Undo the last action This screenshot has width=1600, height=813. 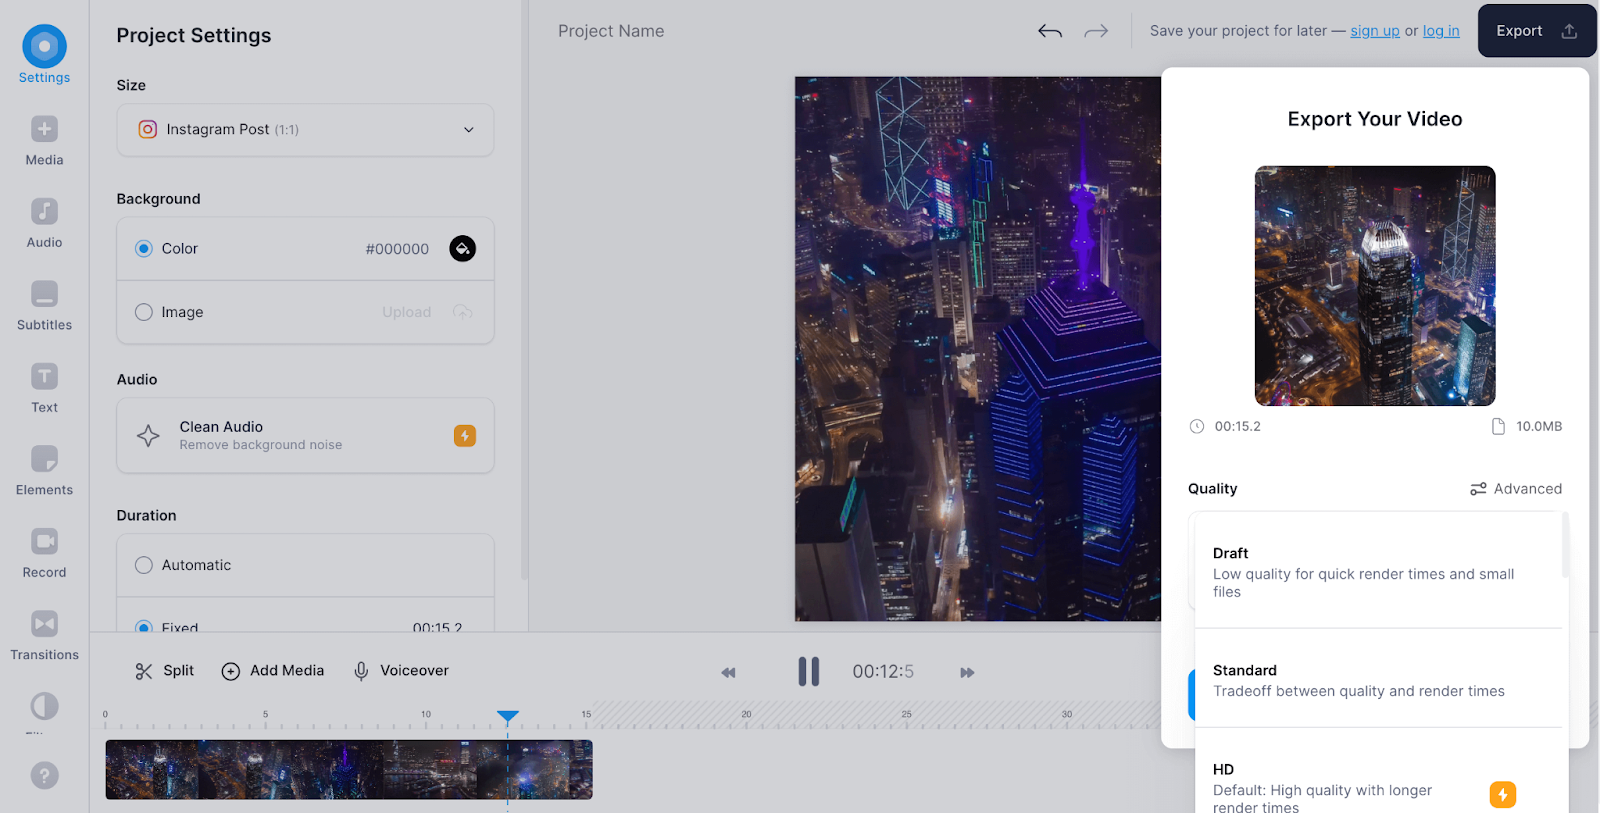[x=1050, y=31]
